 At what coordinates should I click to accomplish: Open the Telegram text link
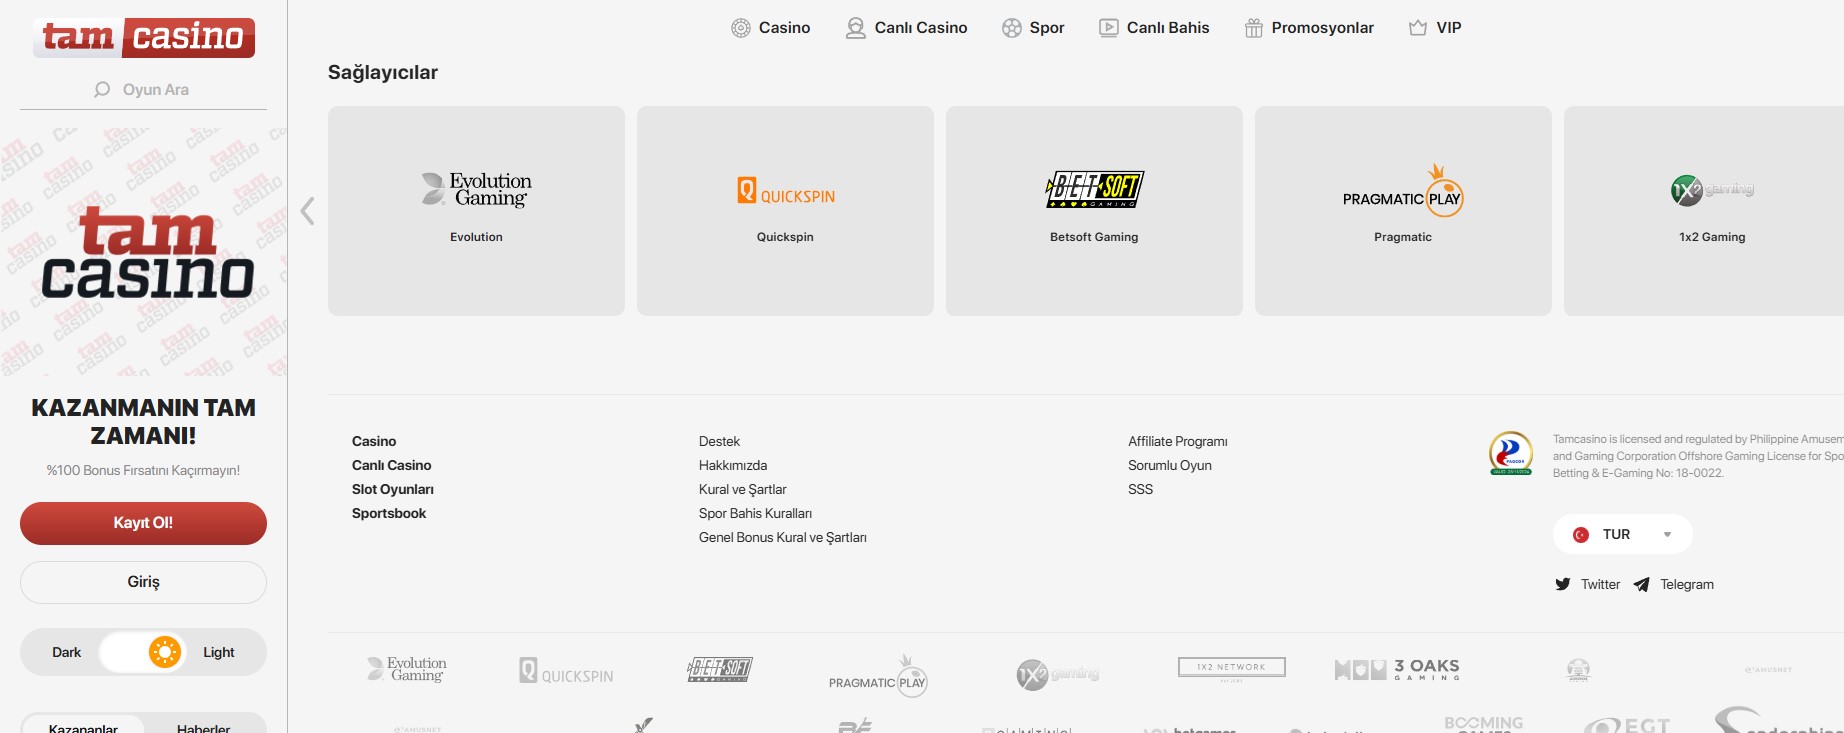pyautogui.click(x=1687, y=584)
